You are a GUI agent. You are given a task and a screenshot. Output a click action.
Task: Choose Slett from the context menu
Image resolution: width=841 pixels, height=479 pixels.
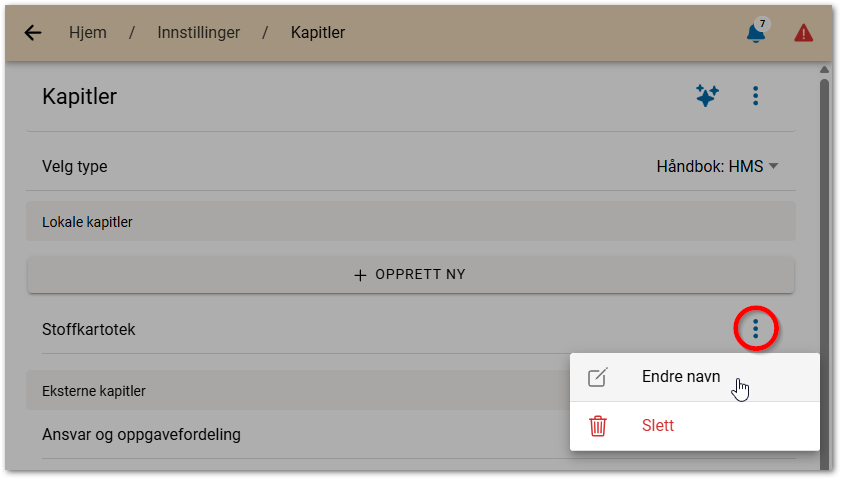tap(658, 426)
